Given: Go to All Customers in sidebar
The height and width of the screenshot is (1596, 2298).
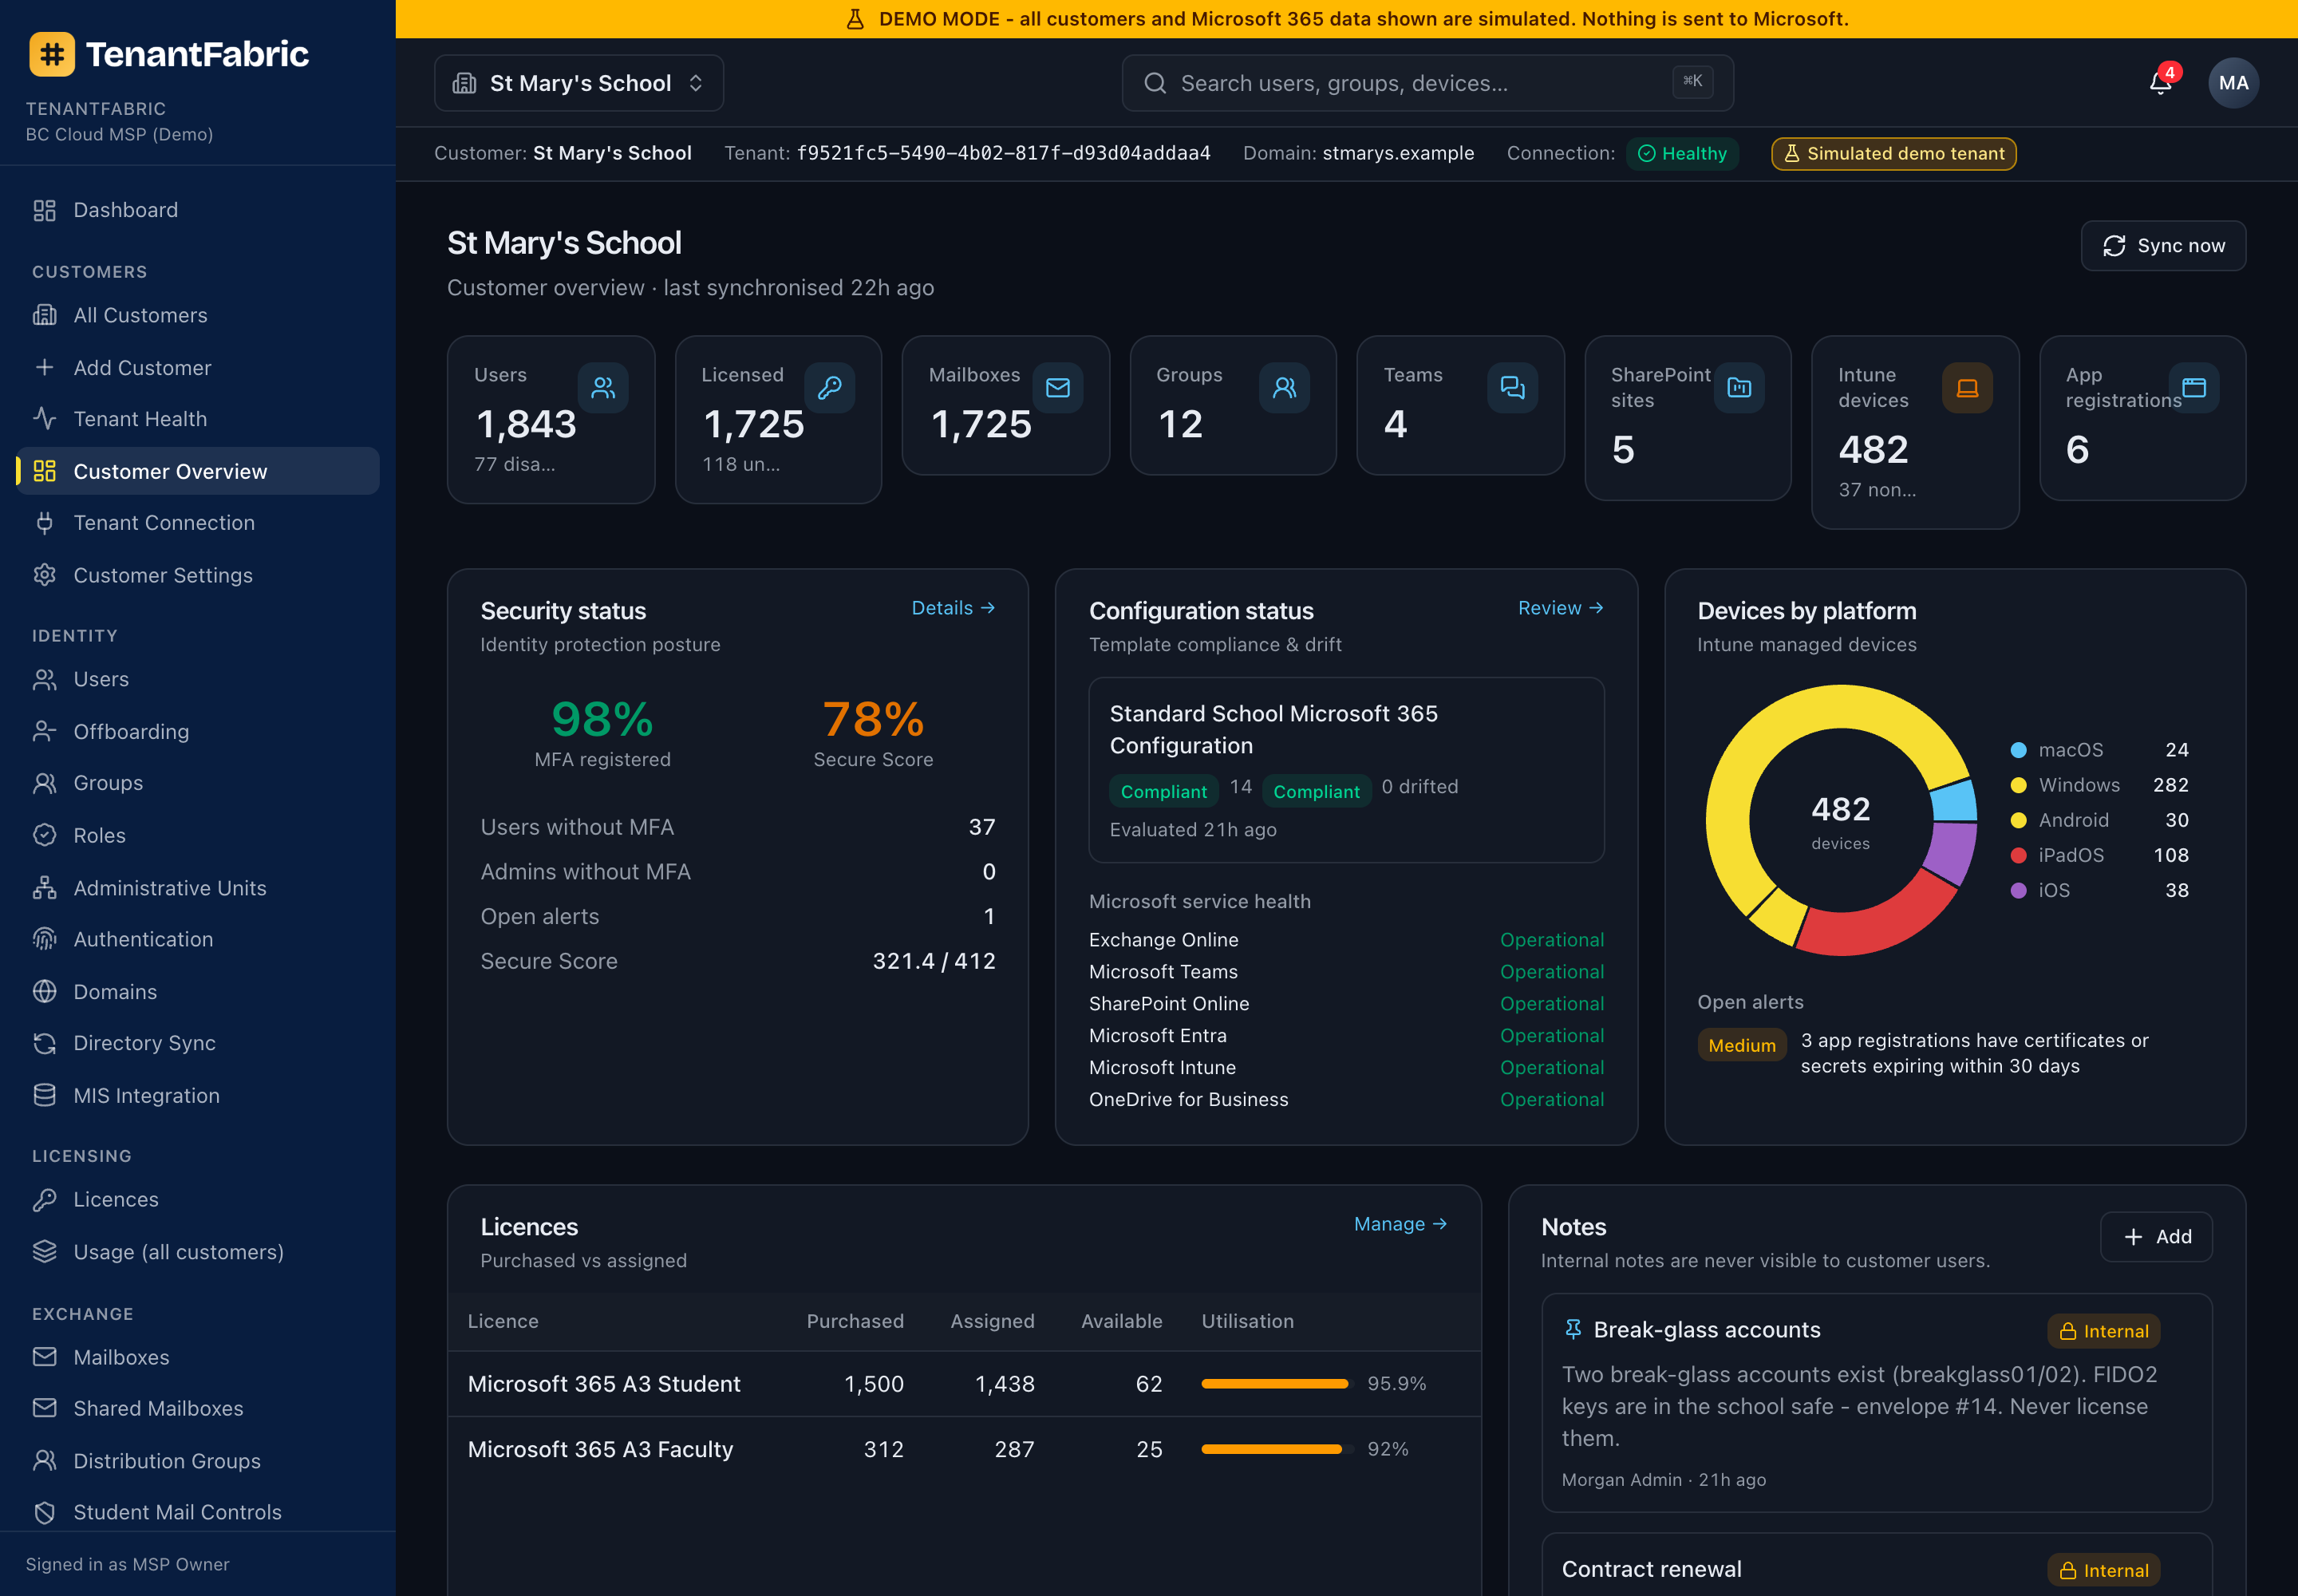Looking at the screenshot, I should point(198,315).
